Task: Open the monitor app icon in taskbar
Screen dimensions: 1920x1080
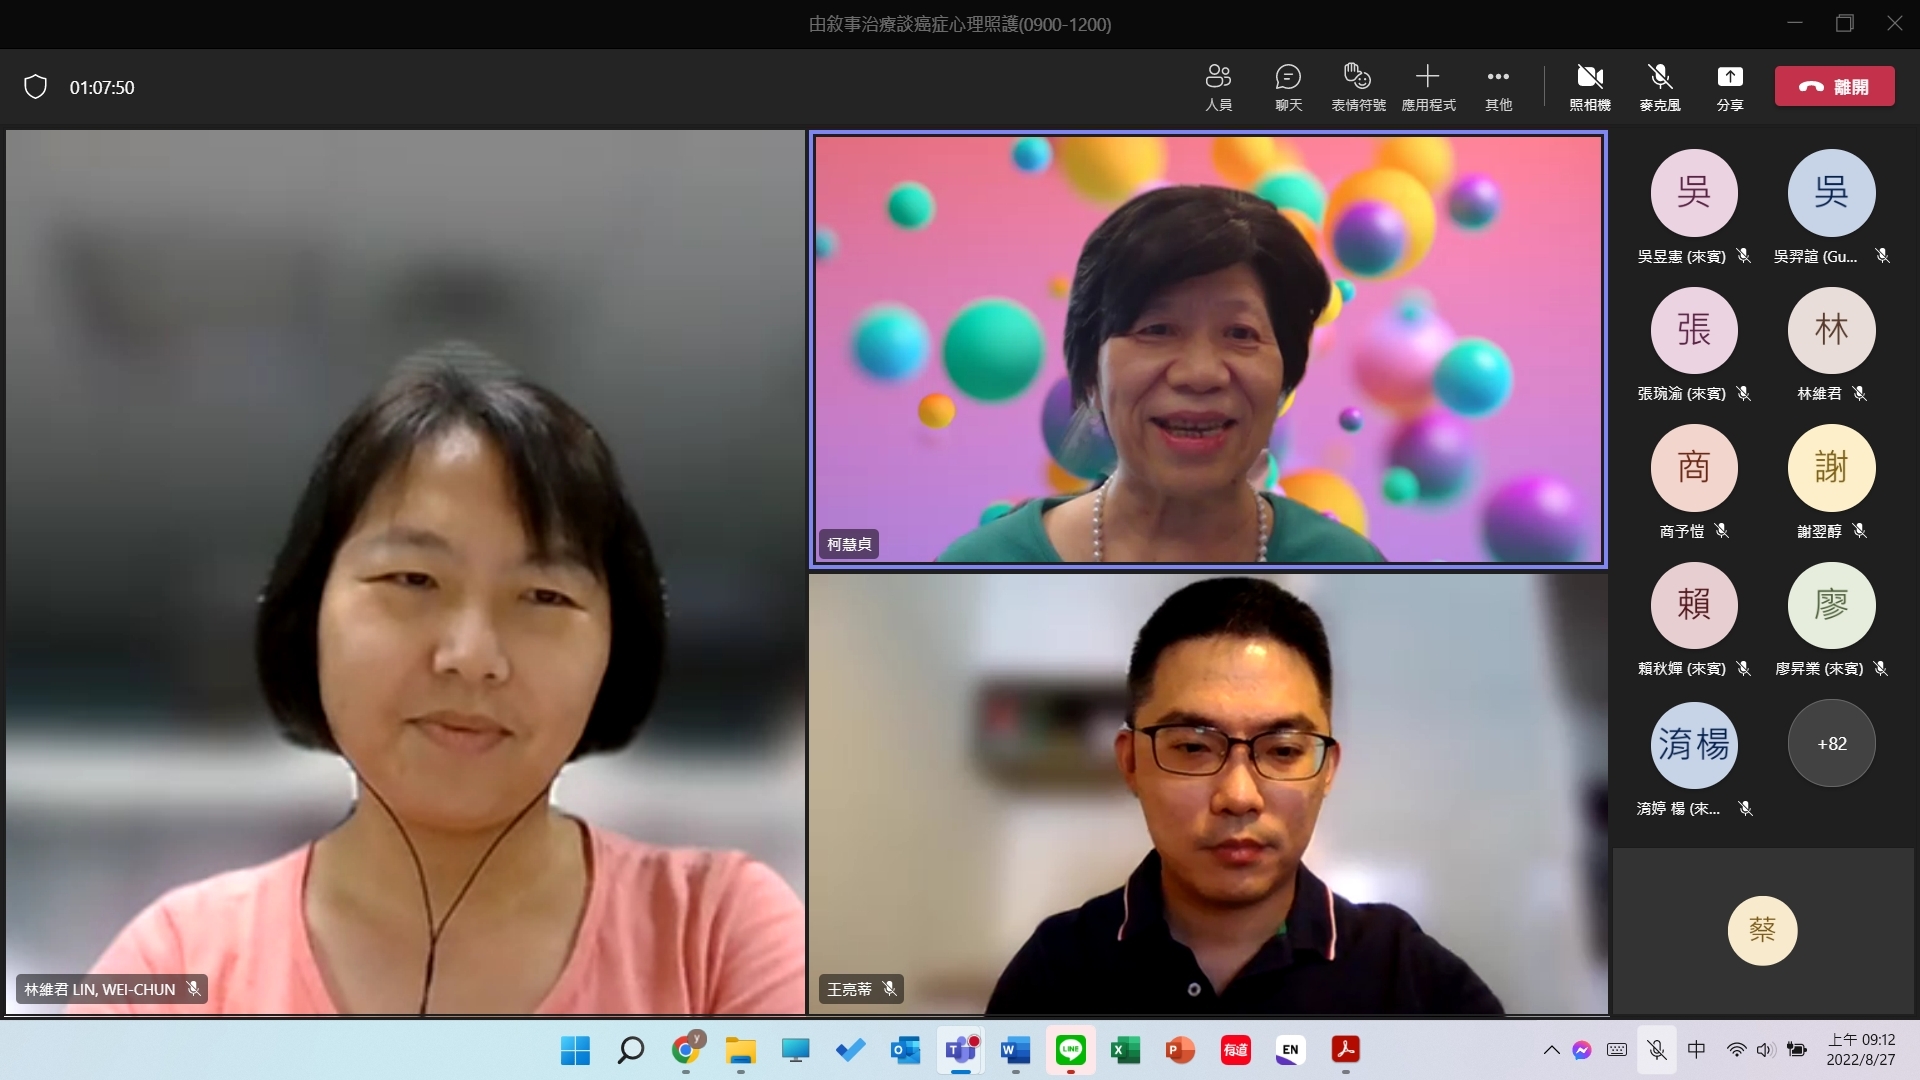Action: 796,1050
